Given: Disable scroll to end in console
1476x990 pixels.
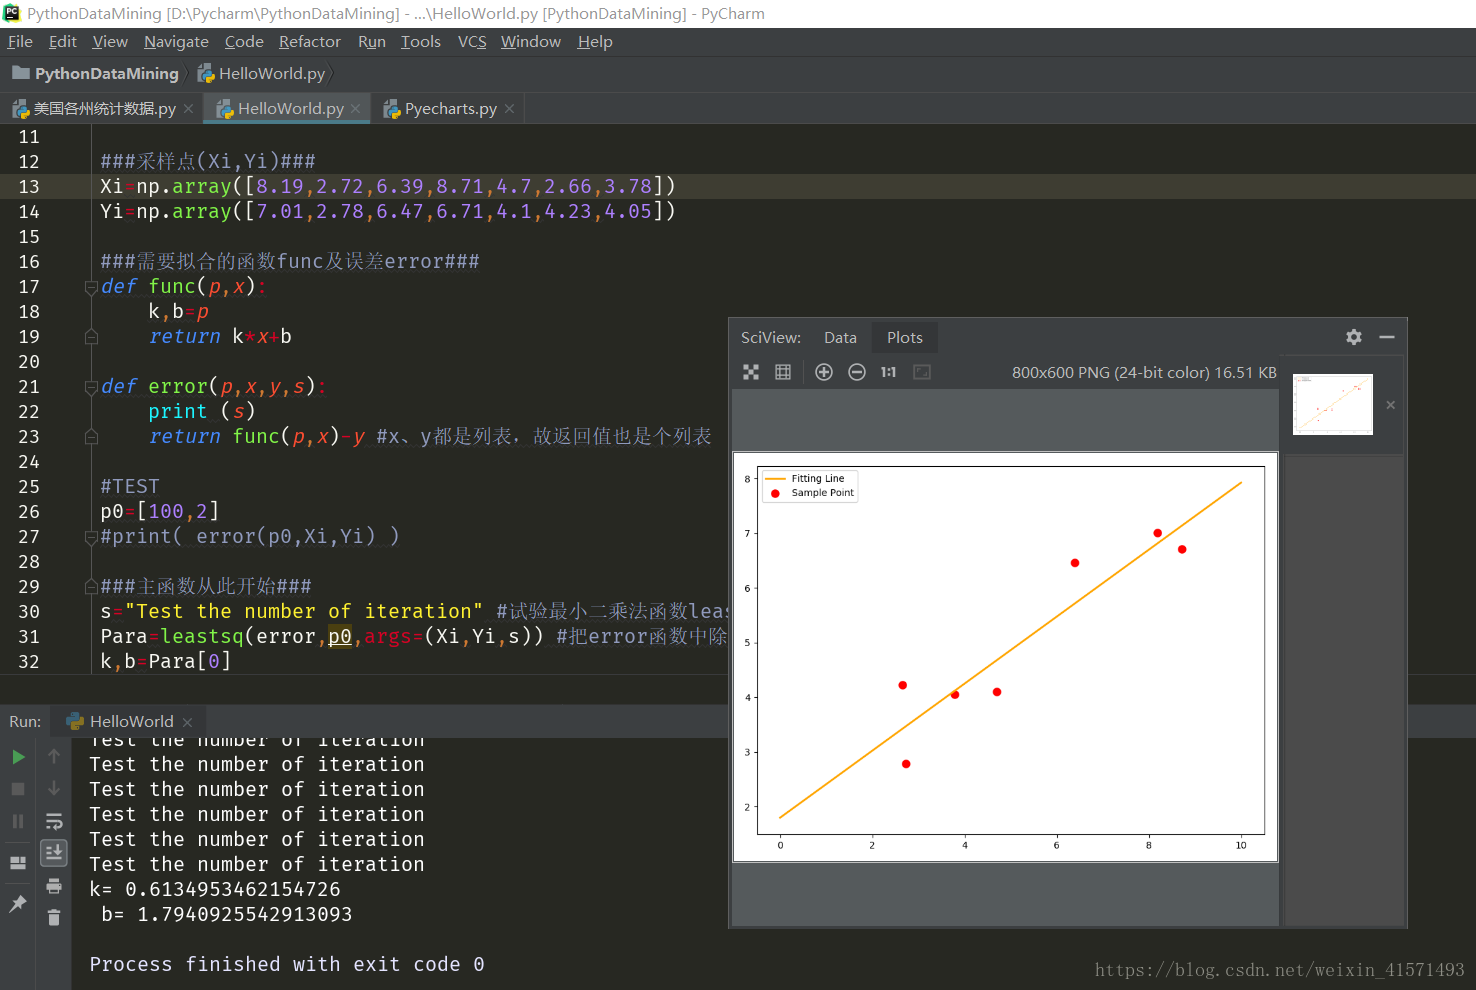Looking at the screenshot, I should [53, 852].
